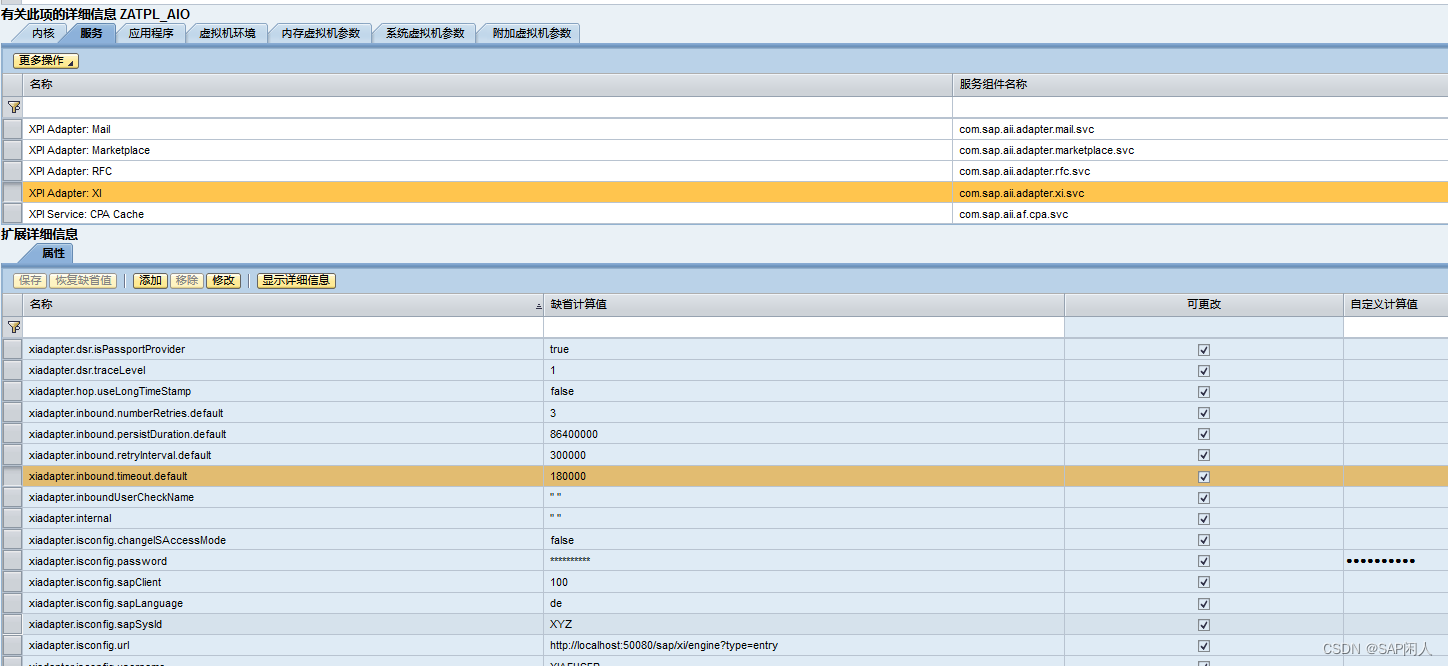Toggle 可更改 checkbox for xiadapter.hop.useLongTimeStamp
Viewport: 1448px width, 666px height.
pyautogui.click(x=1203, y=392)
